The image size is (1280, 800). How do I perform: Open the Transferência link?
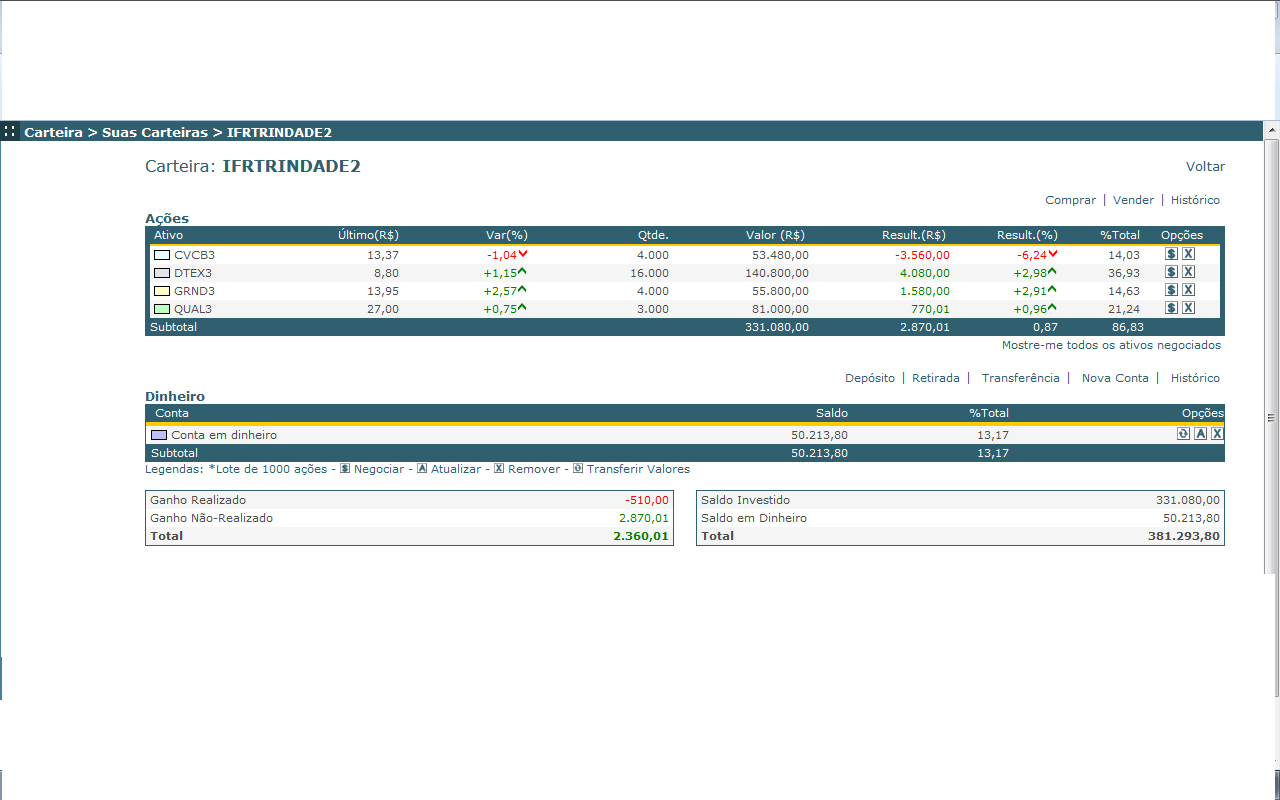(1020, 378)
